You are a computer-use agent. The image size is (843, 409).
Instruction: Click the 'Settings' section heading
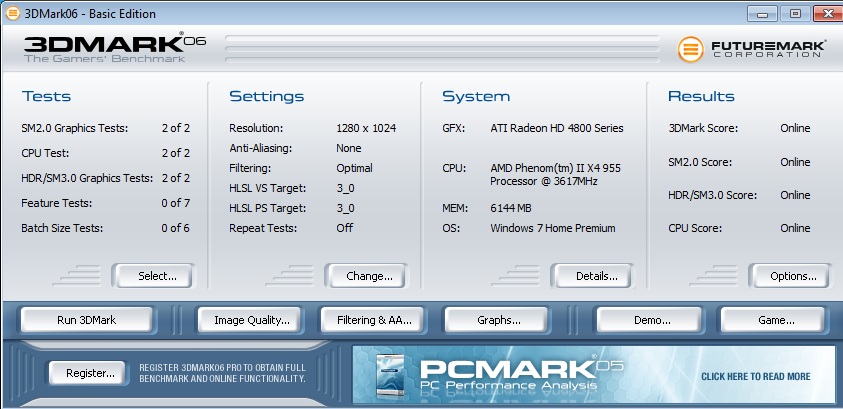pyautogui.click(x=267, y=97)
